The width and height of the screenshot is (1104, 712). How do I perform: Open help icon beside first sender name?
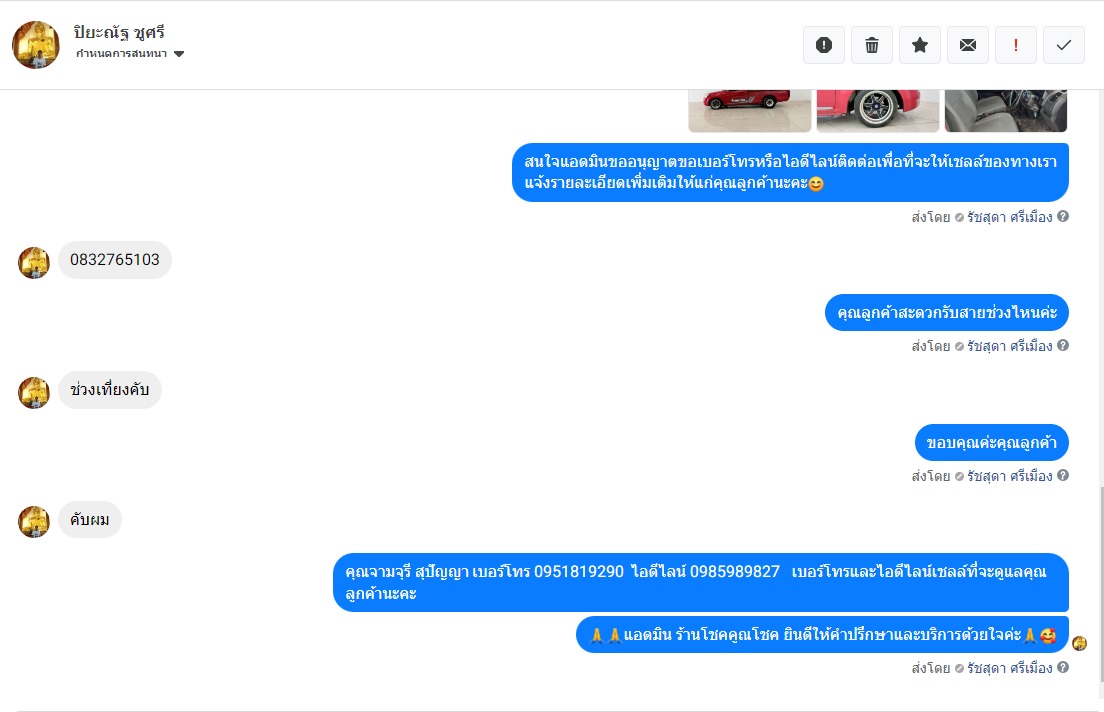(x=1063, y=216)
